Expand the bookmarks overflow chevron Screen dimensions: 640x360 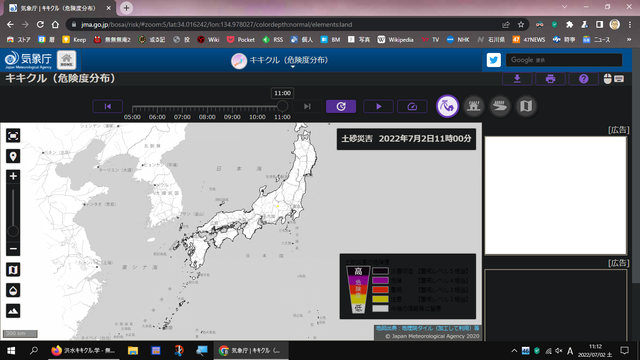[x=629, y=40]
